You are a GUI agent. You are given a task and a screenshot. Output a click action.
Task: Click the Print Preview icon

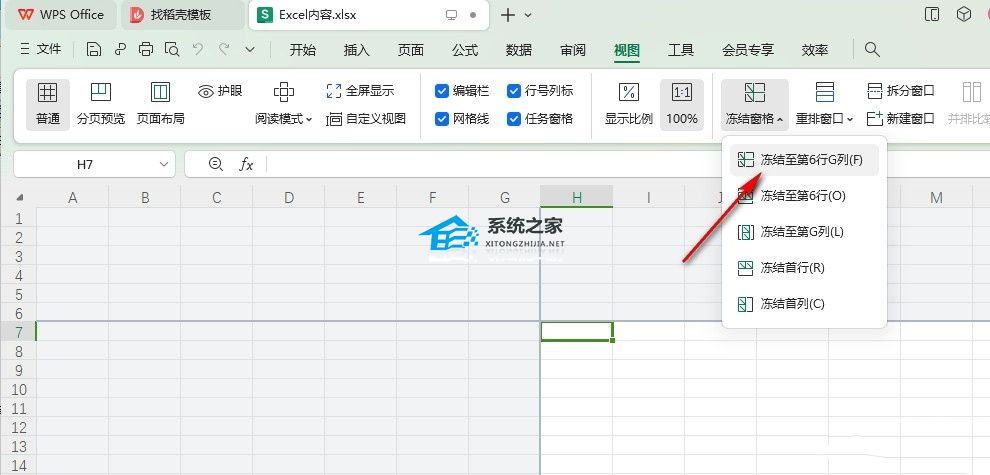coord(172,49)
